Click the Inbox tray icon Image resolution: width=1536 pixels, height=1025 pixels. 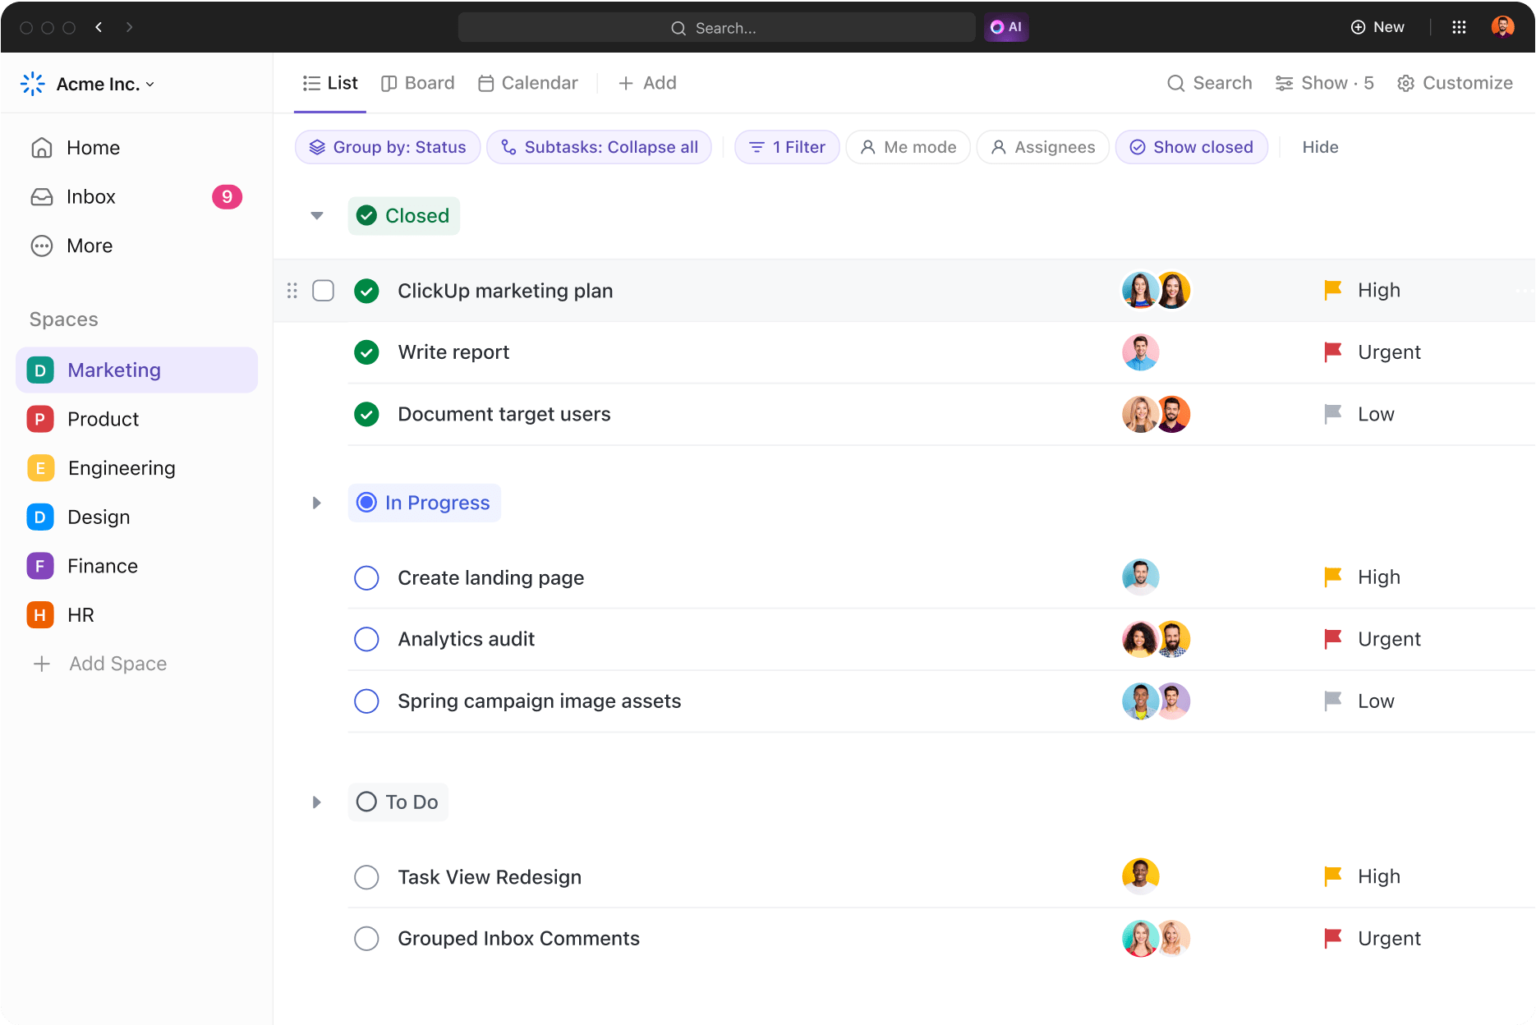(42, 197)
